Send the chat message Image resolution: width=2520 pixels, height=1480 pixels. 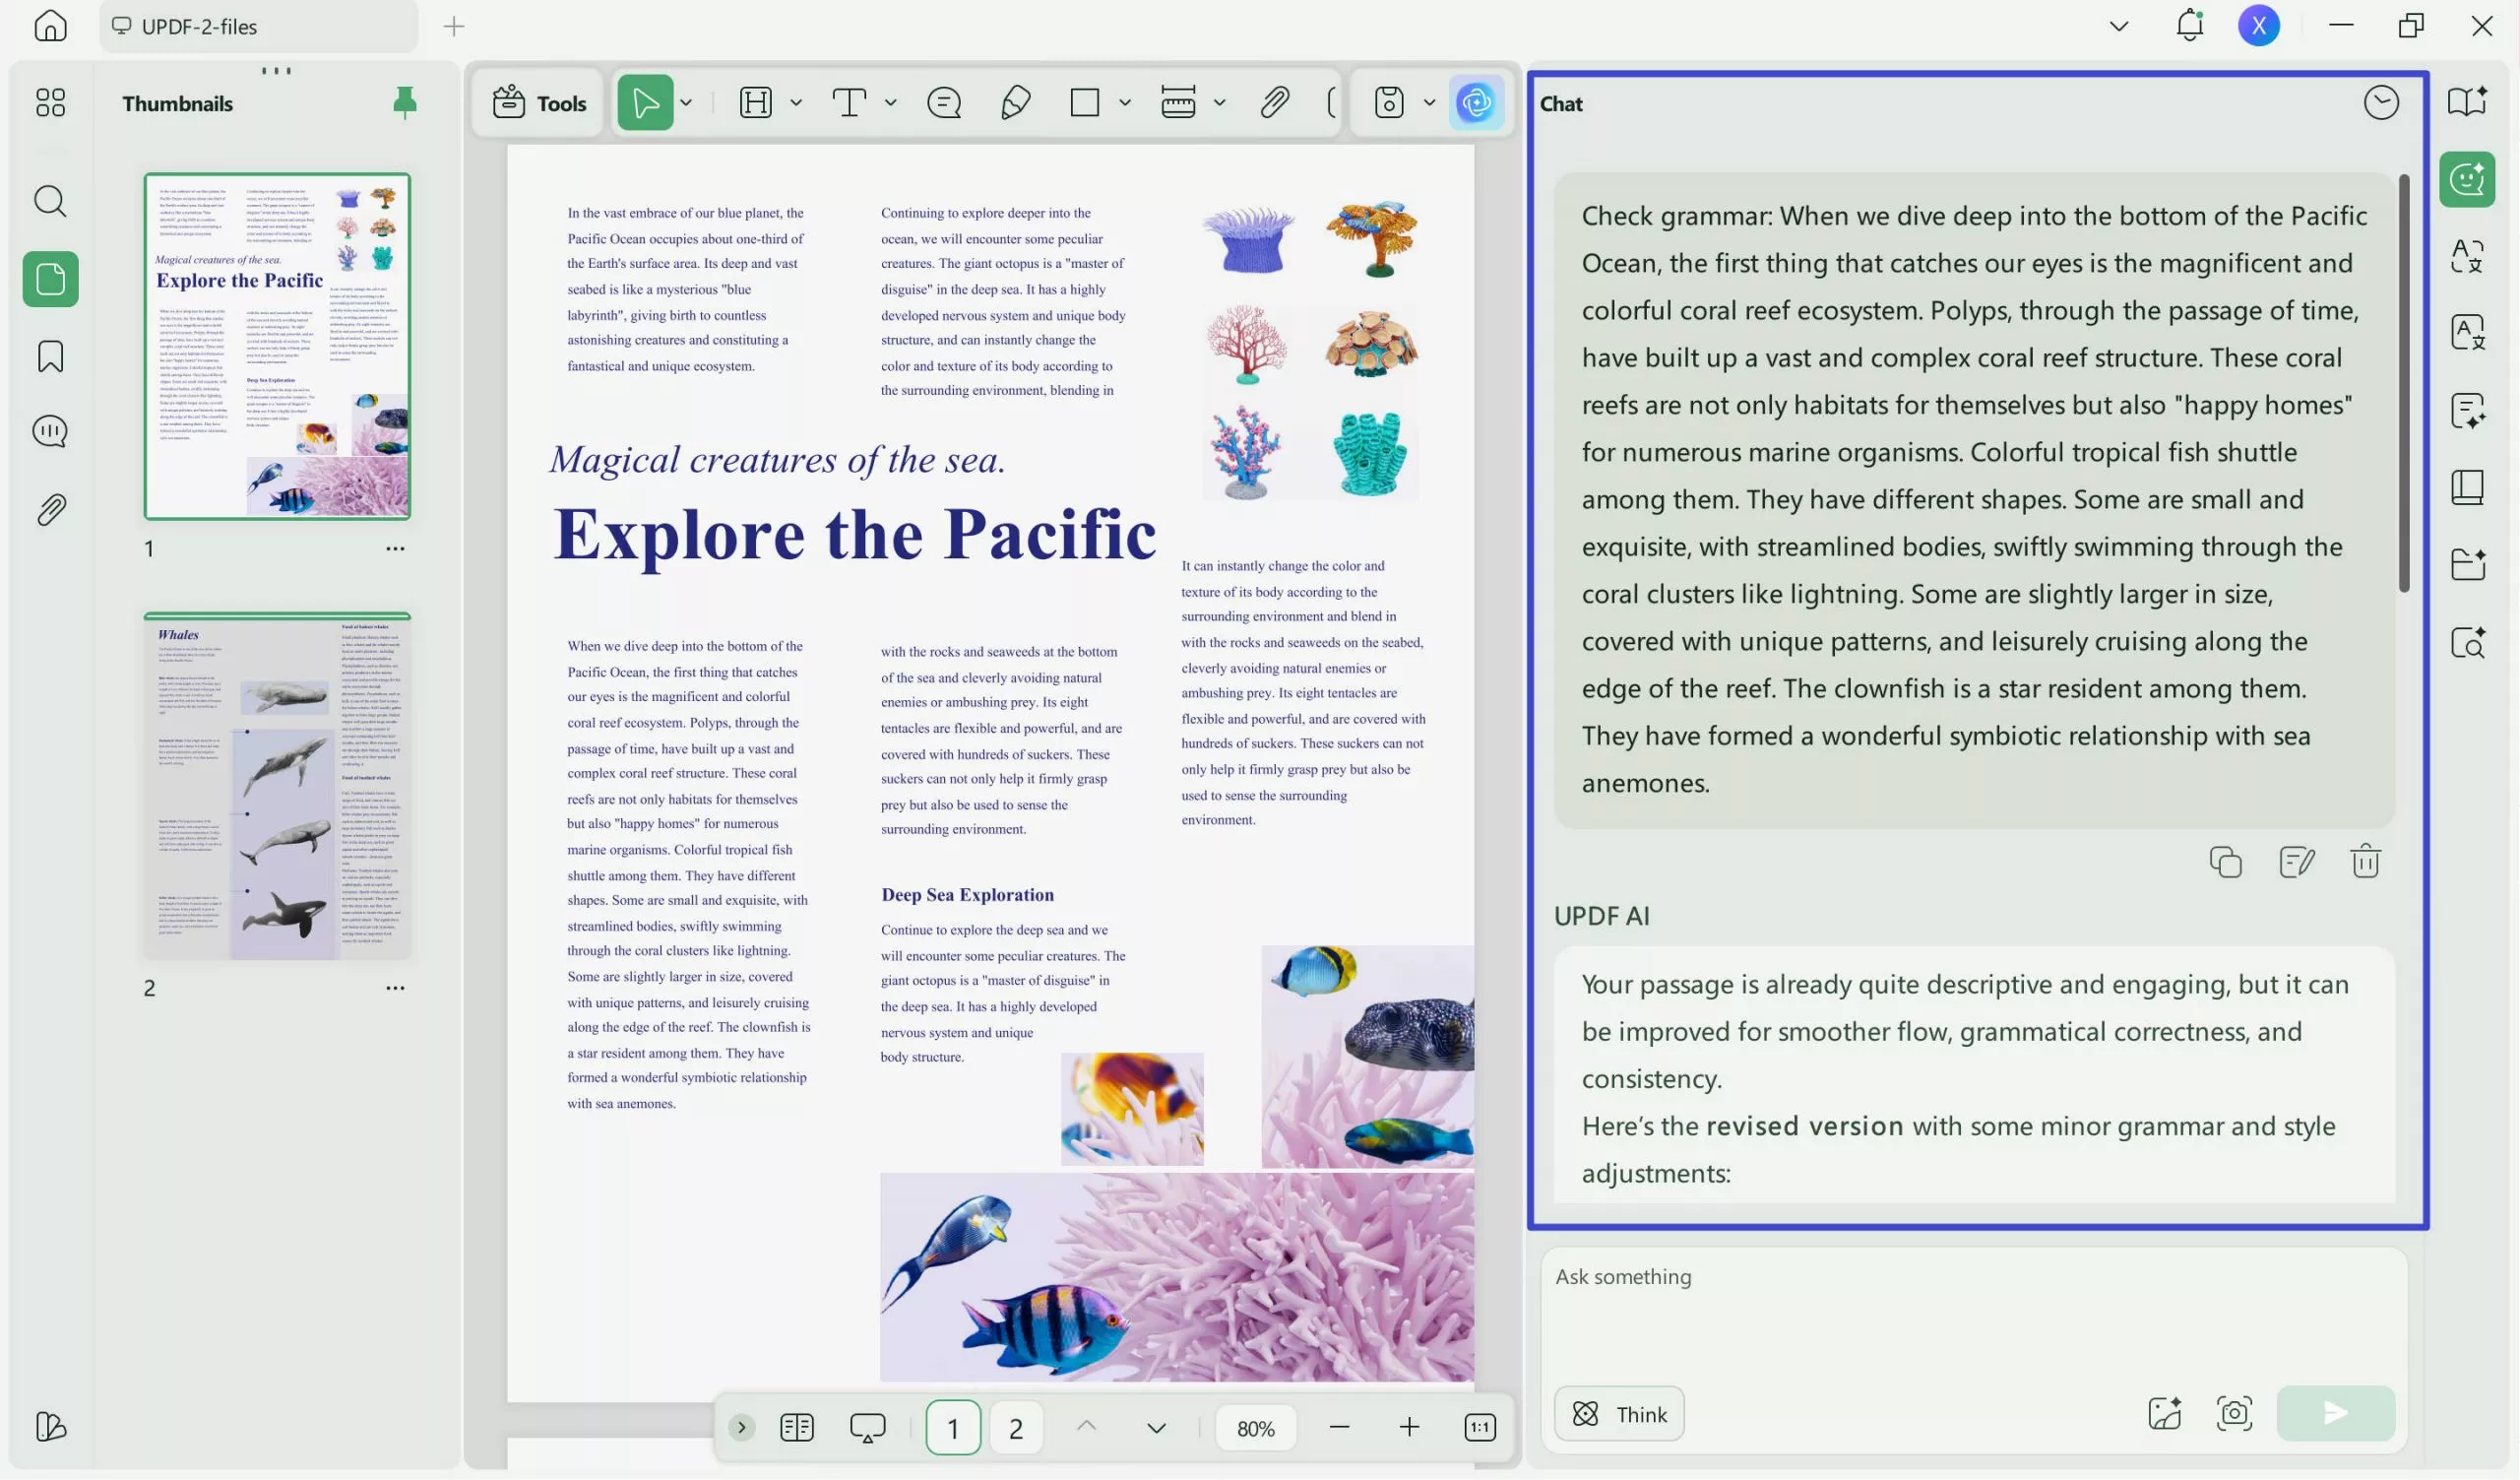coord(2334,1413)
